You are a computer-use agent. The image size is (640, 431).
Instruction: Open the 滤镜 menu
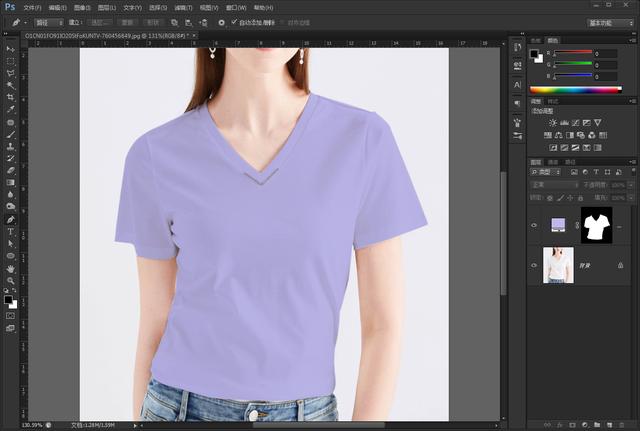coord(181,6)
